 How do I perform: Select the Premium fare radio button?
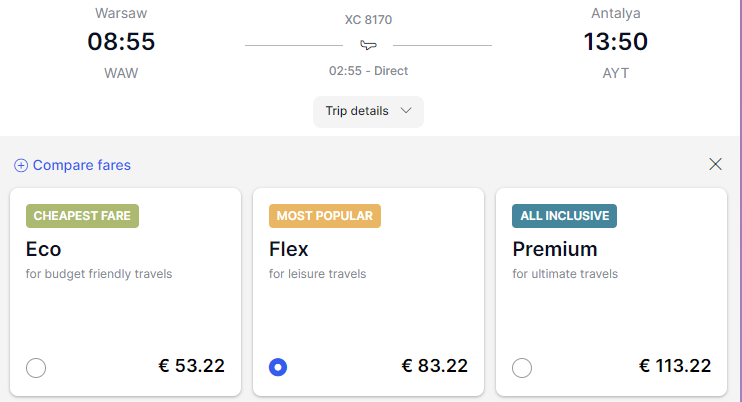click(522, 367)
